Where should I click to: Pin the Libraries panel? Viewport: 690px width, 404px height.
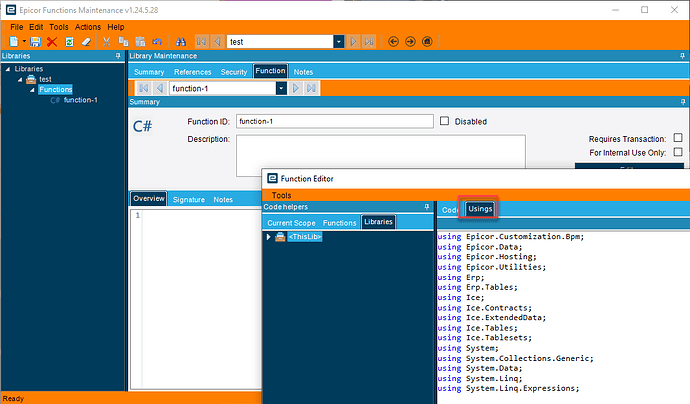118,56
